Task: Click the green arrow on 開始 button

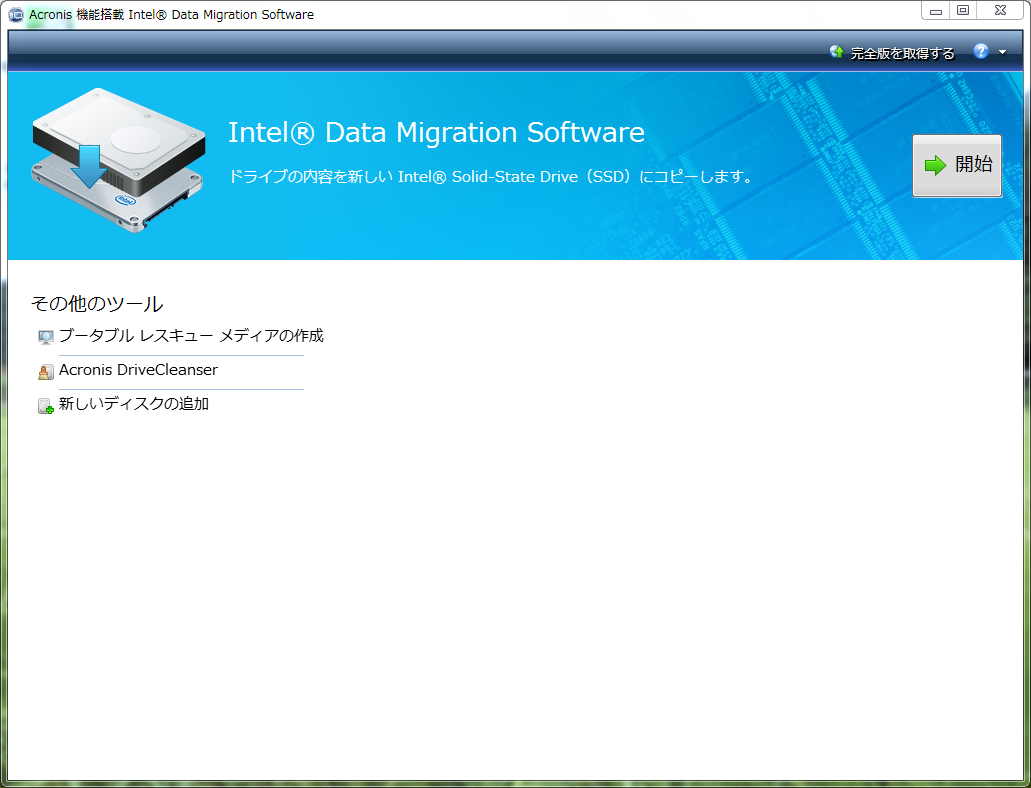Action: [935, 165]
